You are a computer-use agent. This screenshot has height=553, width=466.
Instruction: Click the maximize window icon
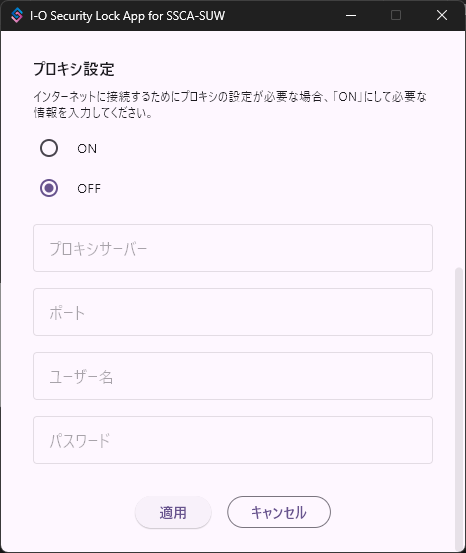coord(396,16)
